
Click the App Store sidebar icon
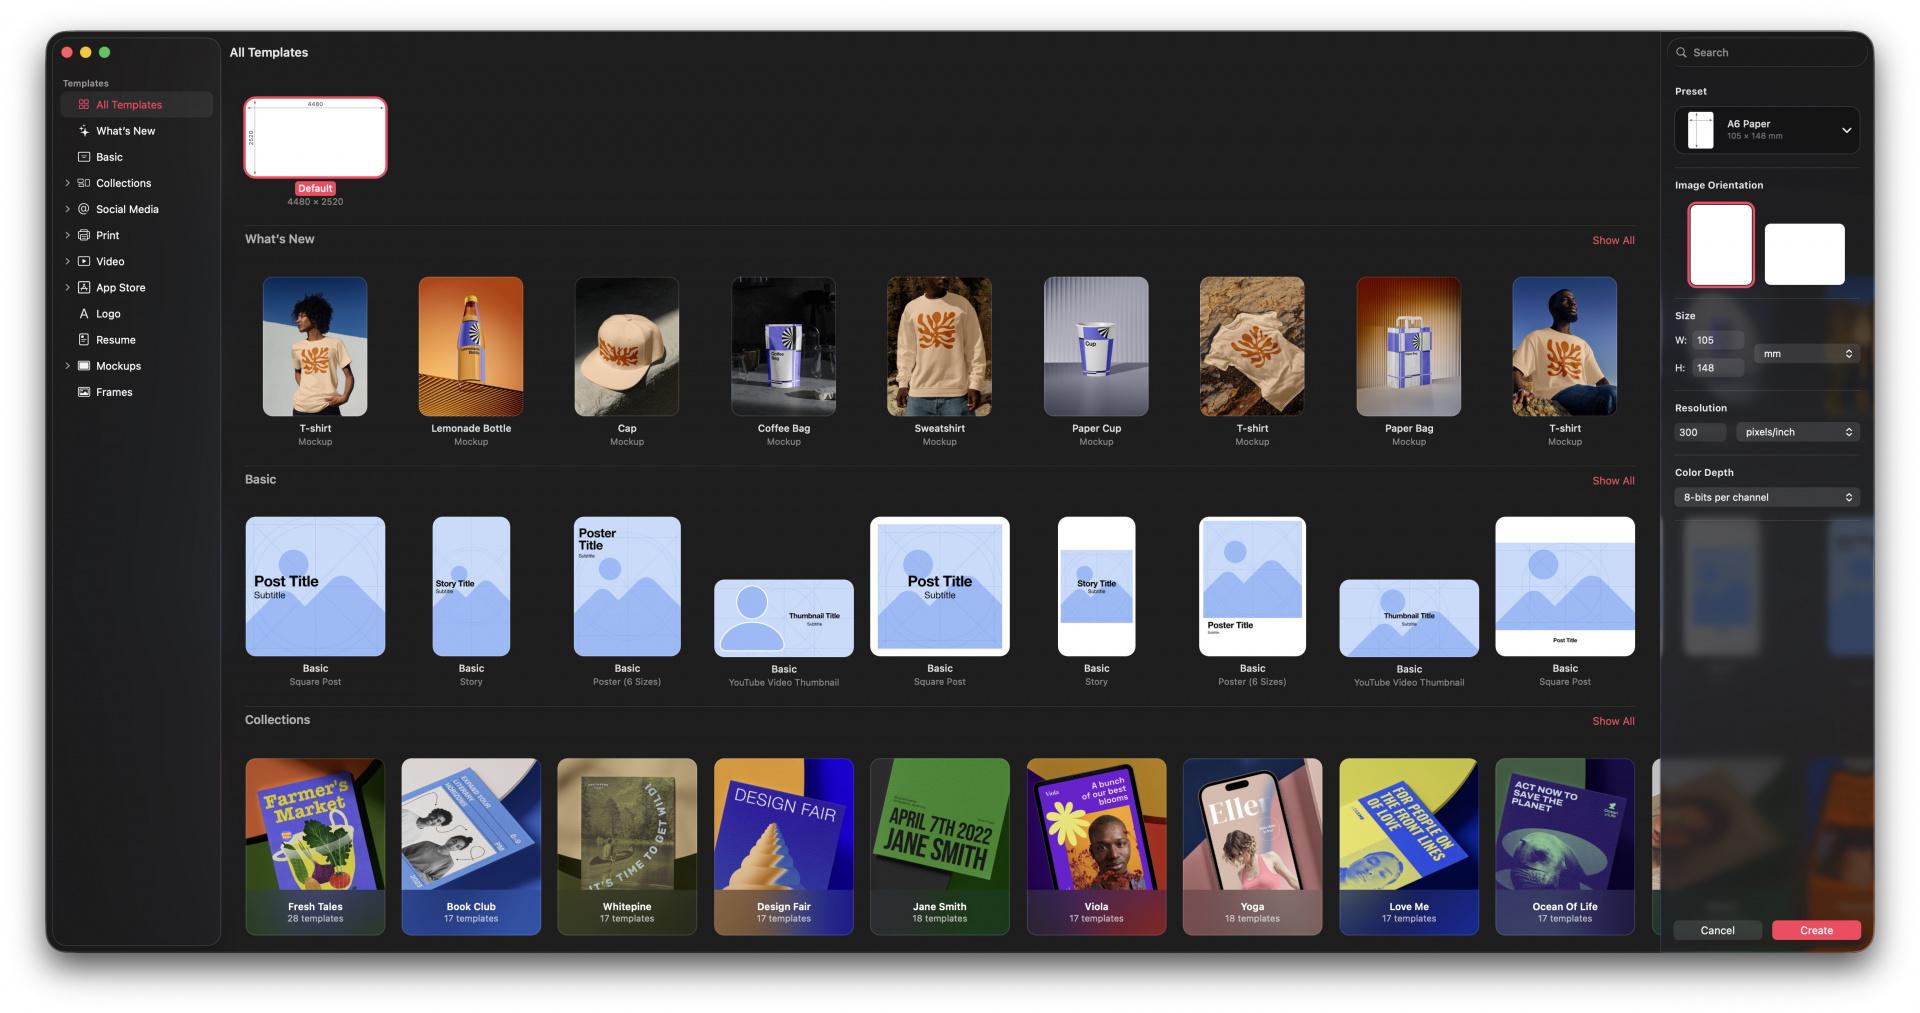point(84,288)
